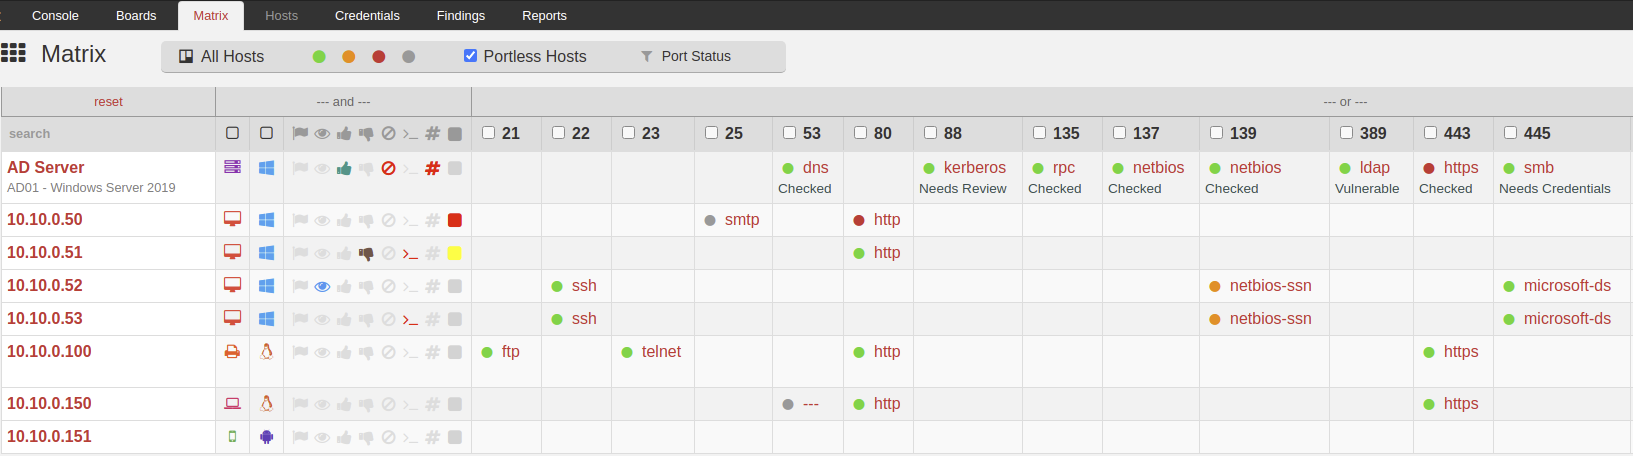This screenshot has height=456, width=1633.
Task: Check the port 21 column checkbox
Action: (x=488, y=132)
